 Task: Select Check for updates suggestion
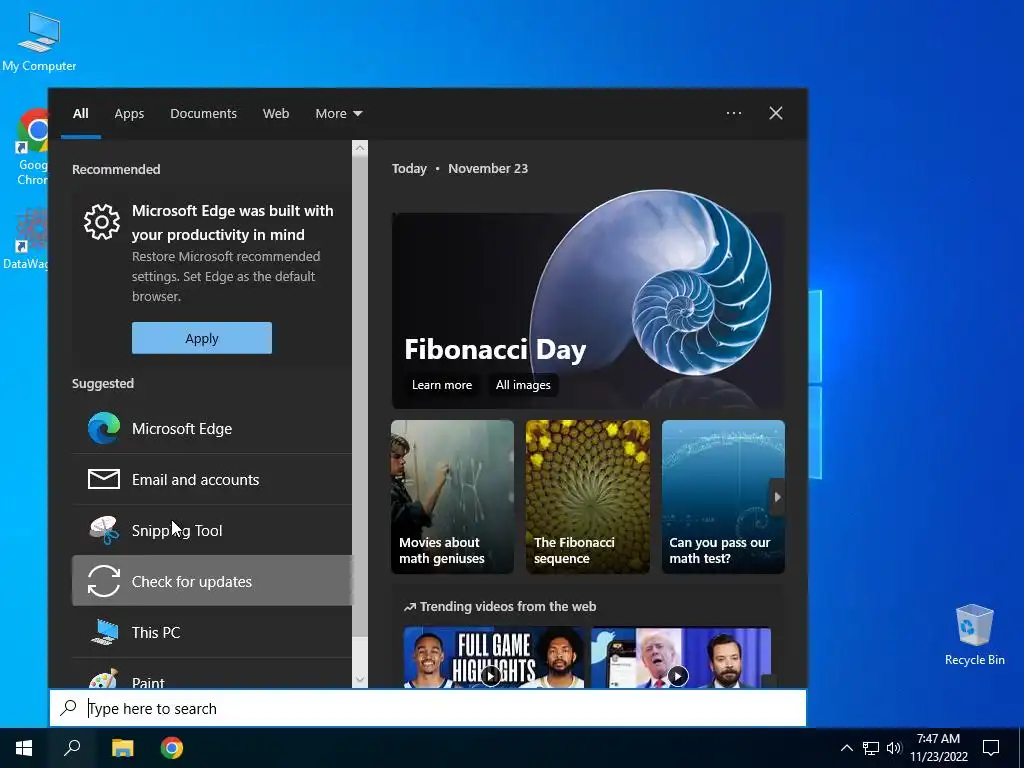(x=212, y=581)
